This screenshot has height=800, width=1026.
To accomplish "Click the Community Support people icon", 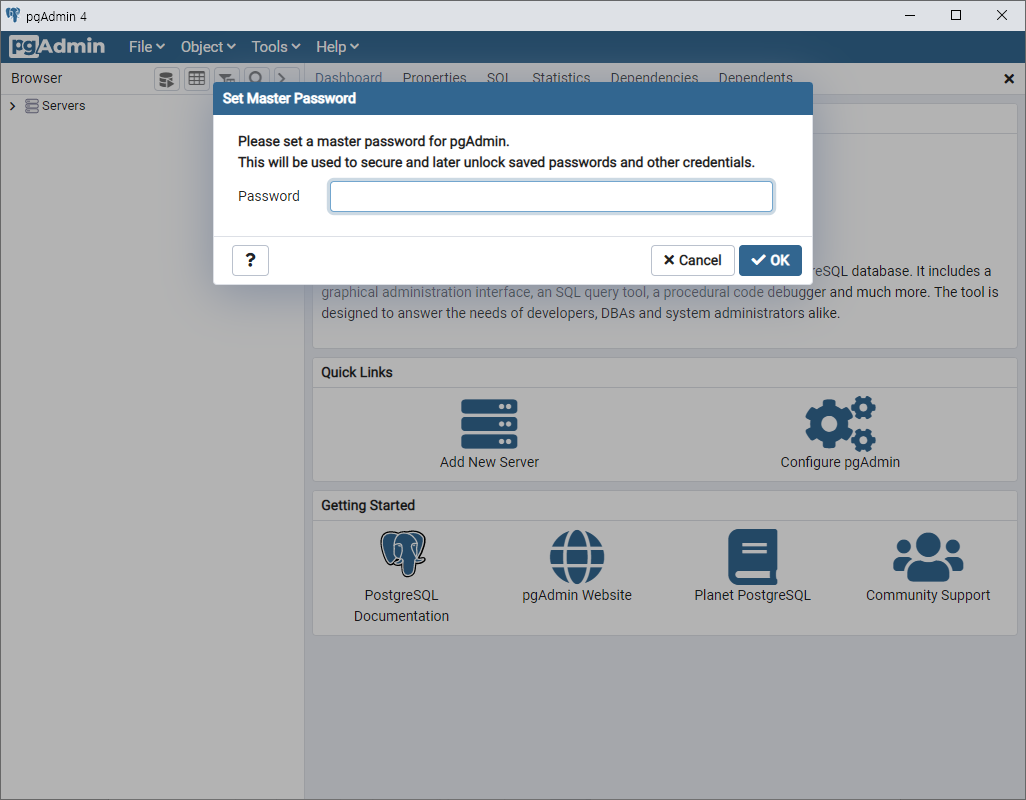I will pos(928,557).
